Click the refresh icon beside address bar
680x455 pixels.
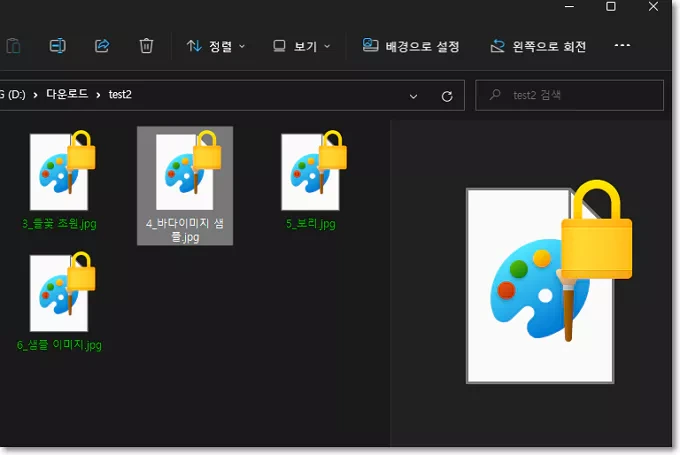447,96
